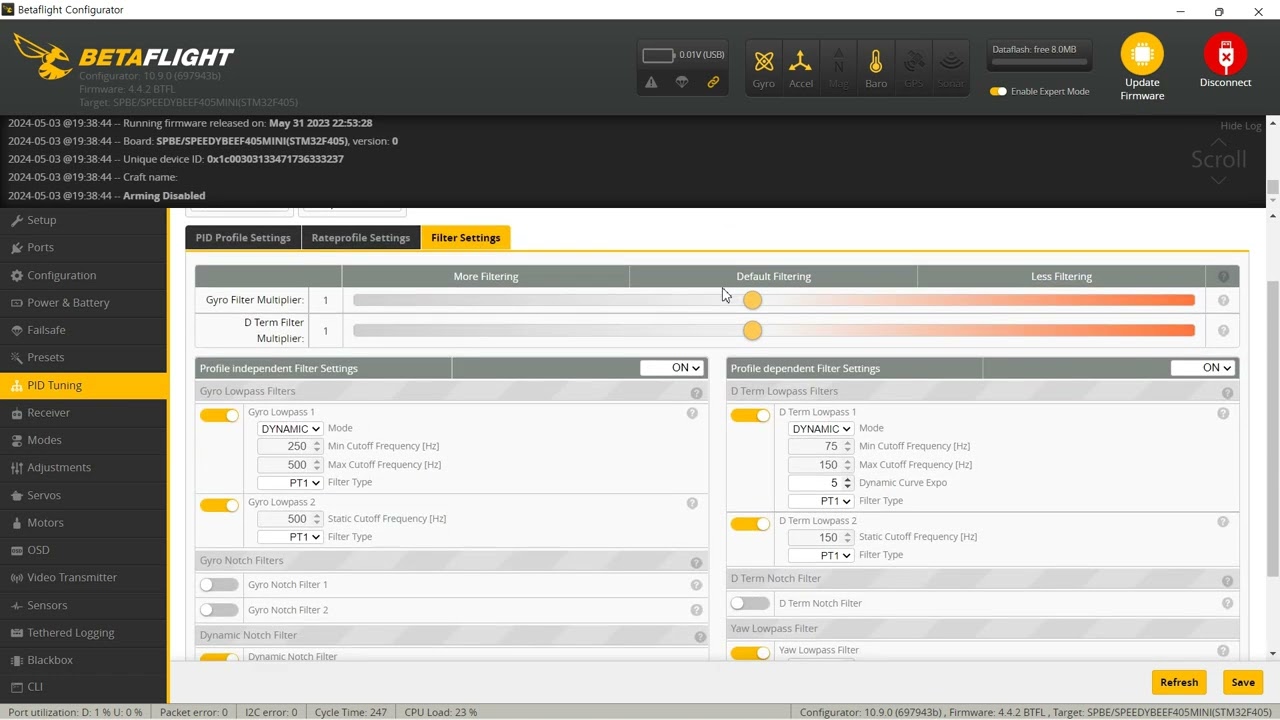Open D Term Lowpass 1 Mode dropdown

(x=821, y=429)
